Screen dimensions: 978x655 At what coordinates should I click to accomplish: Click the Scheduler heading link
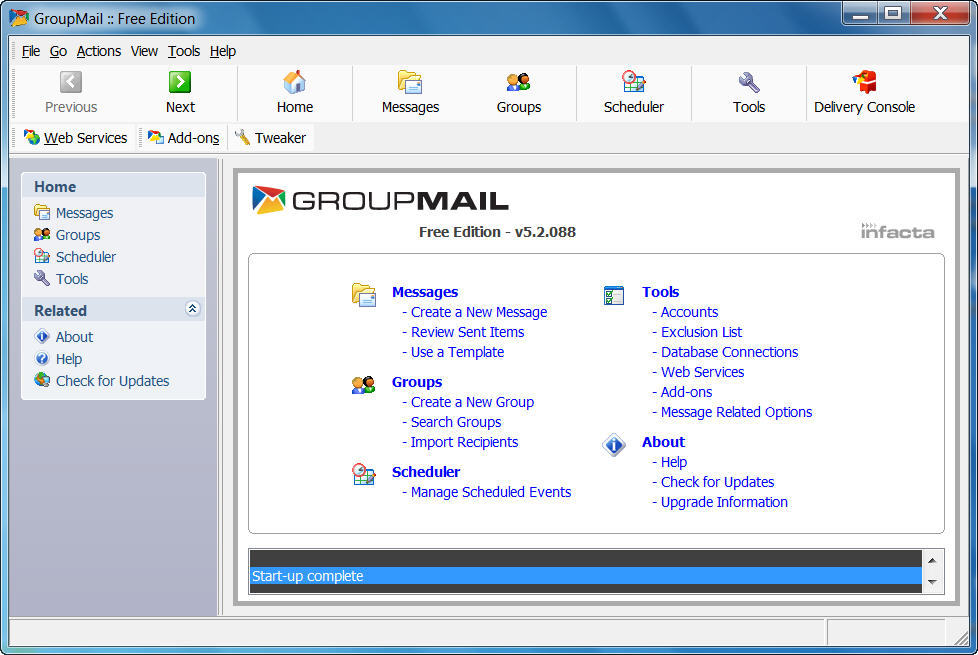click(426, 472)
